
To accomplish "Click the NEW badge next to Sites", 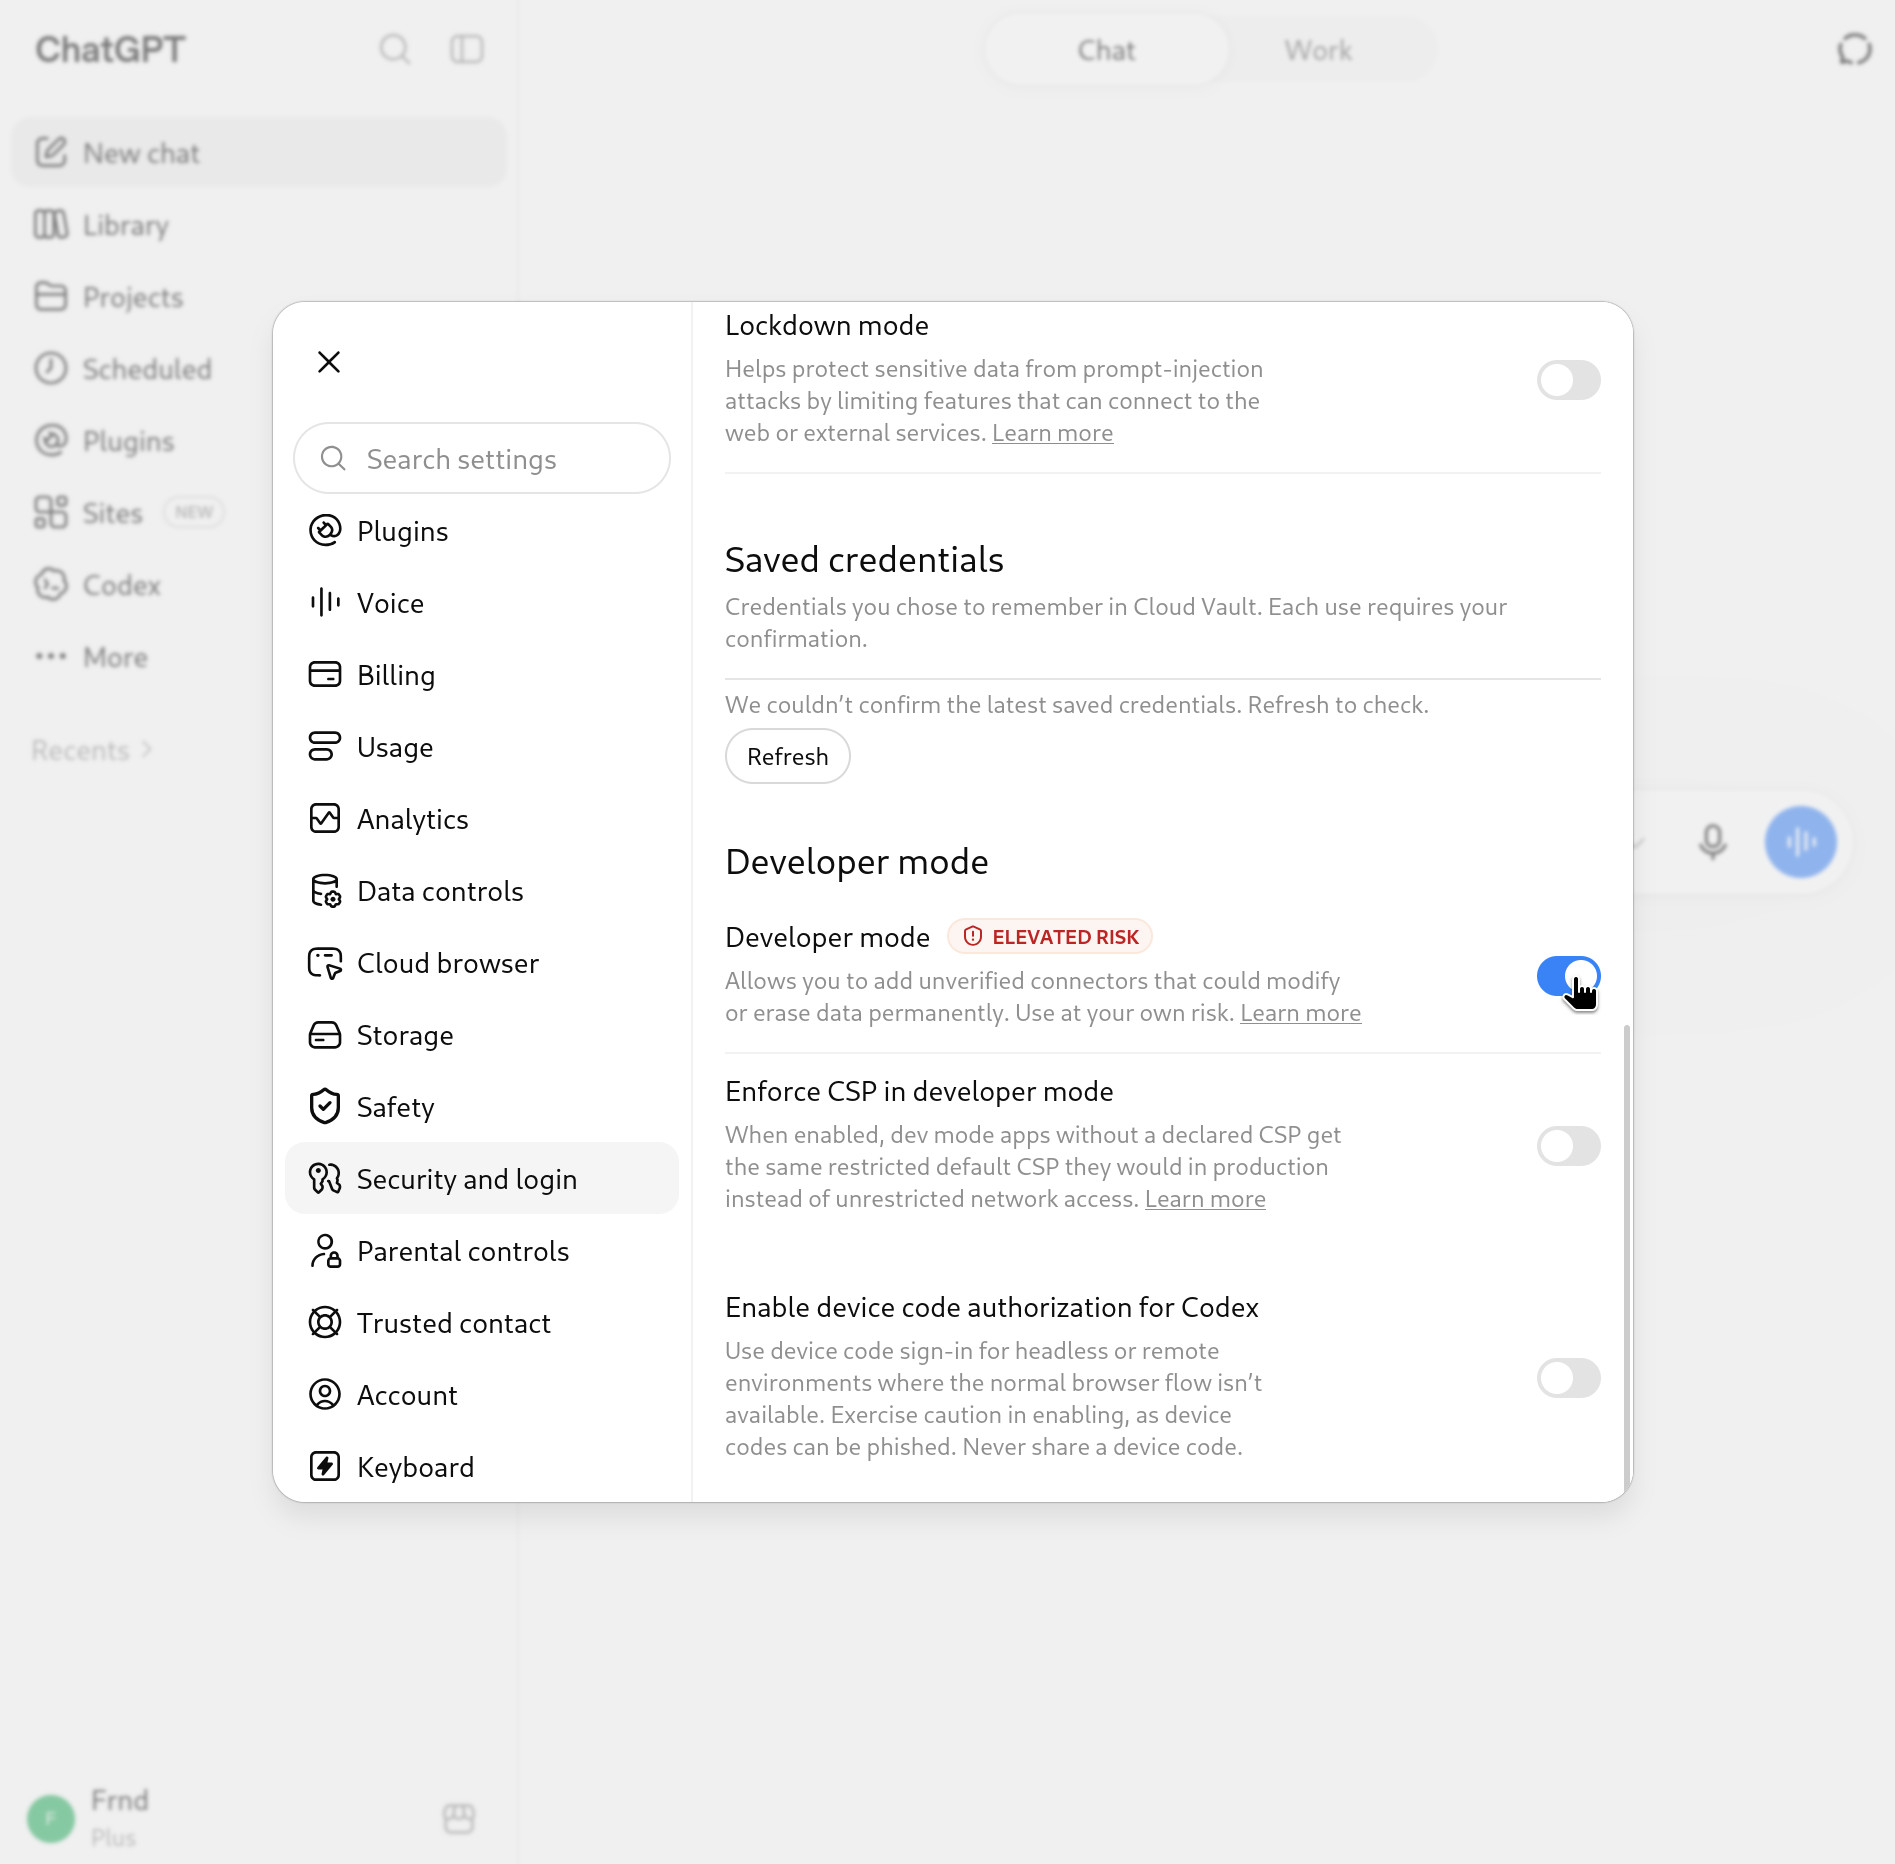I will tap(194, 512).
